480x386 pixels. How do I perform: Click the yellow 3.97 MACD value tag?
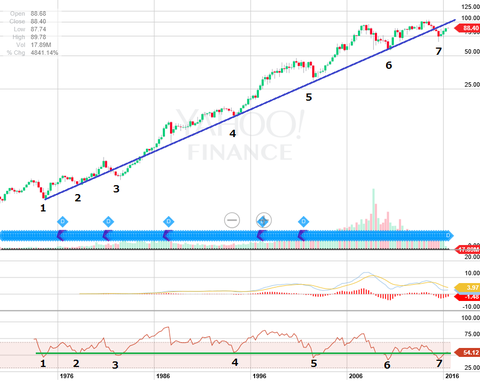[468, 288]
